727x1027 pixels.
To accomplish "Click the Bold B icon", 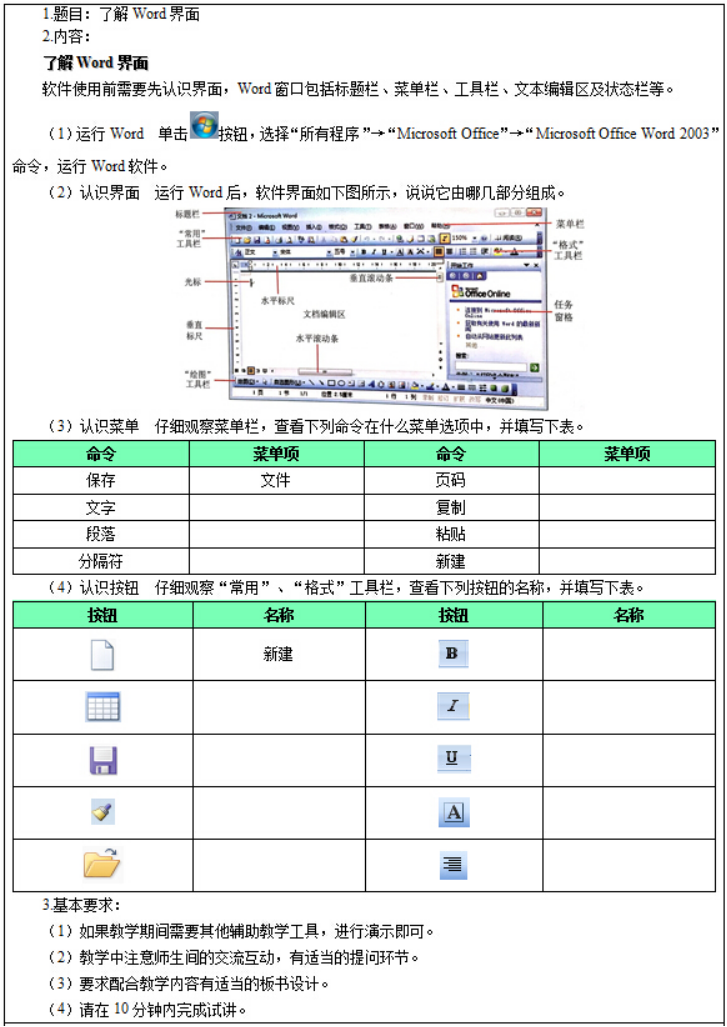I will (x=452, y=653).
